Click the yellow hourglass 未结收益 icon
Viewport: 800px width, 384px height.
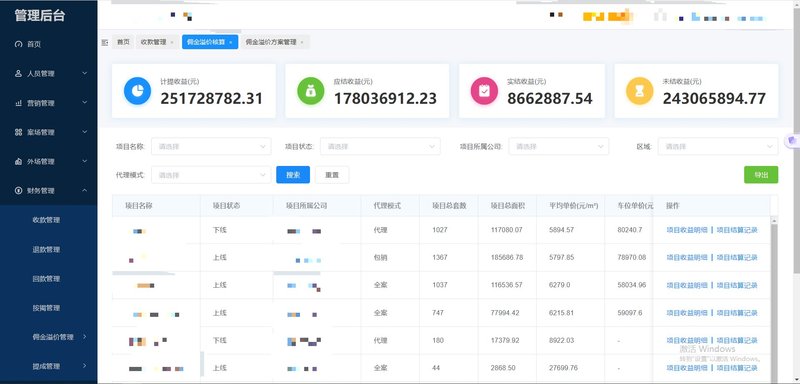point(639,91)
